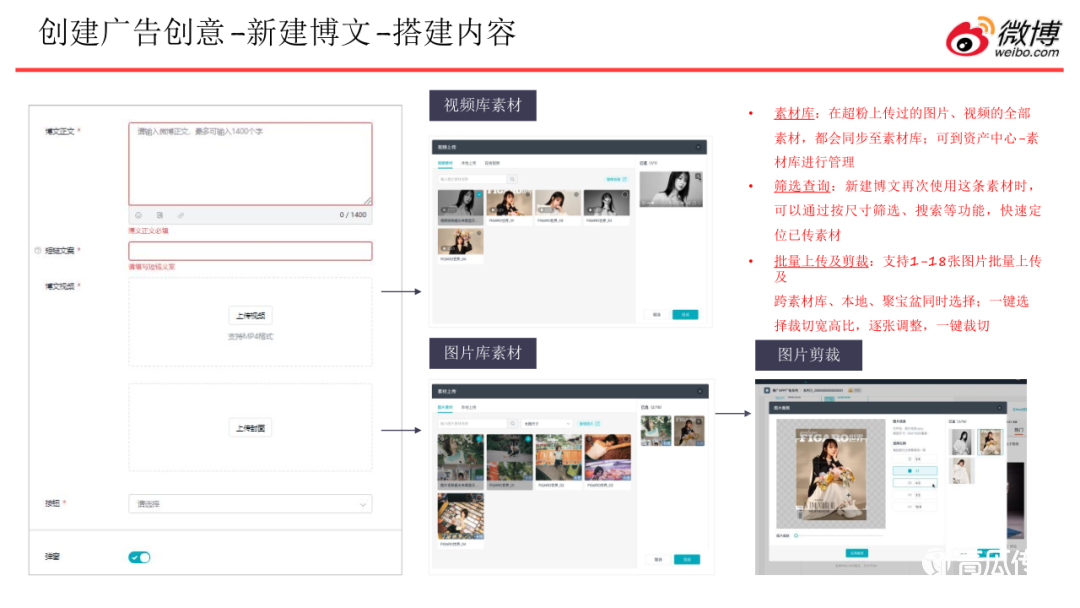Viewport: 1080px width, 608px height.
Task: Click the upload cover button
Action: pyautogui.click(x=250, y=428)
